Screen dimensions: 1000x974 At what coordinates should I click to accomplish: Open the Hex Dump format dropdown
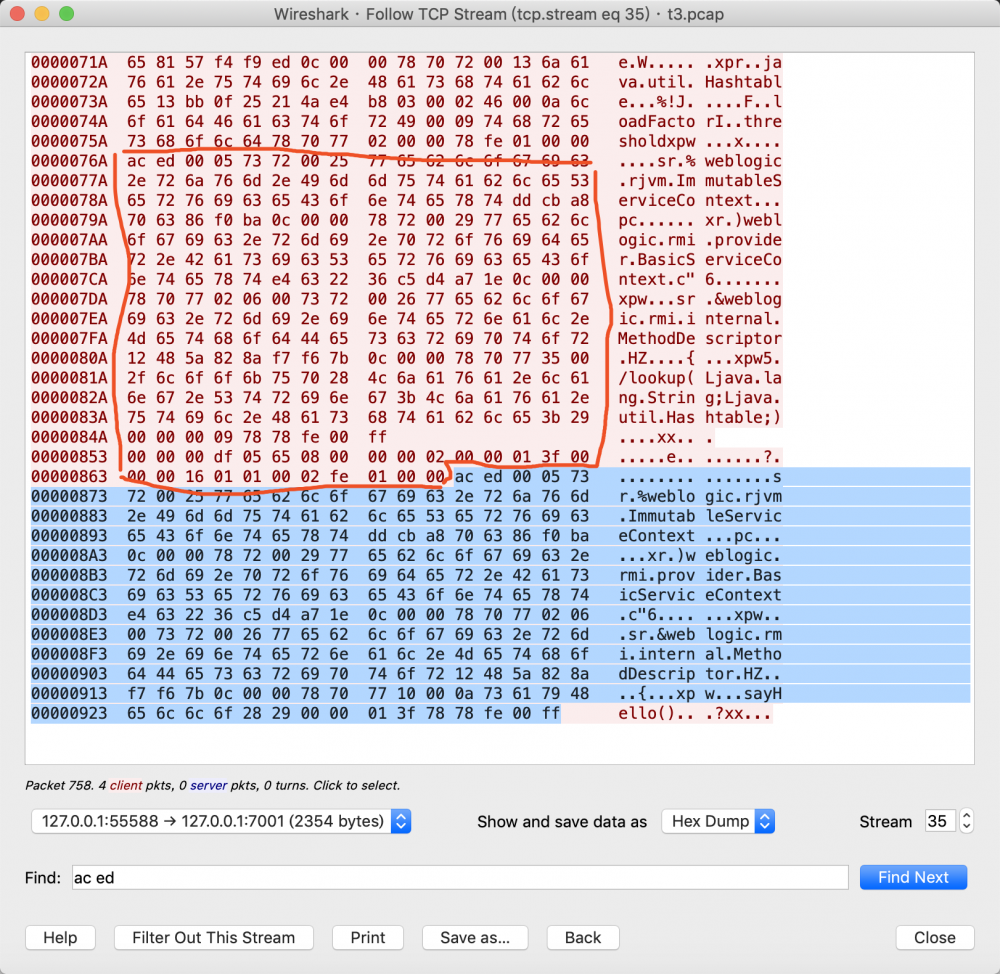717,821
